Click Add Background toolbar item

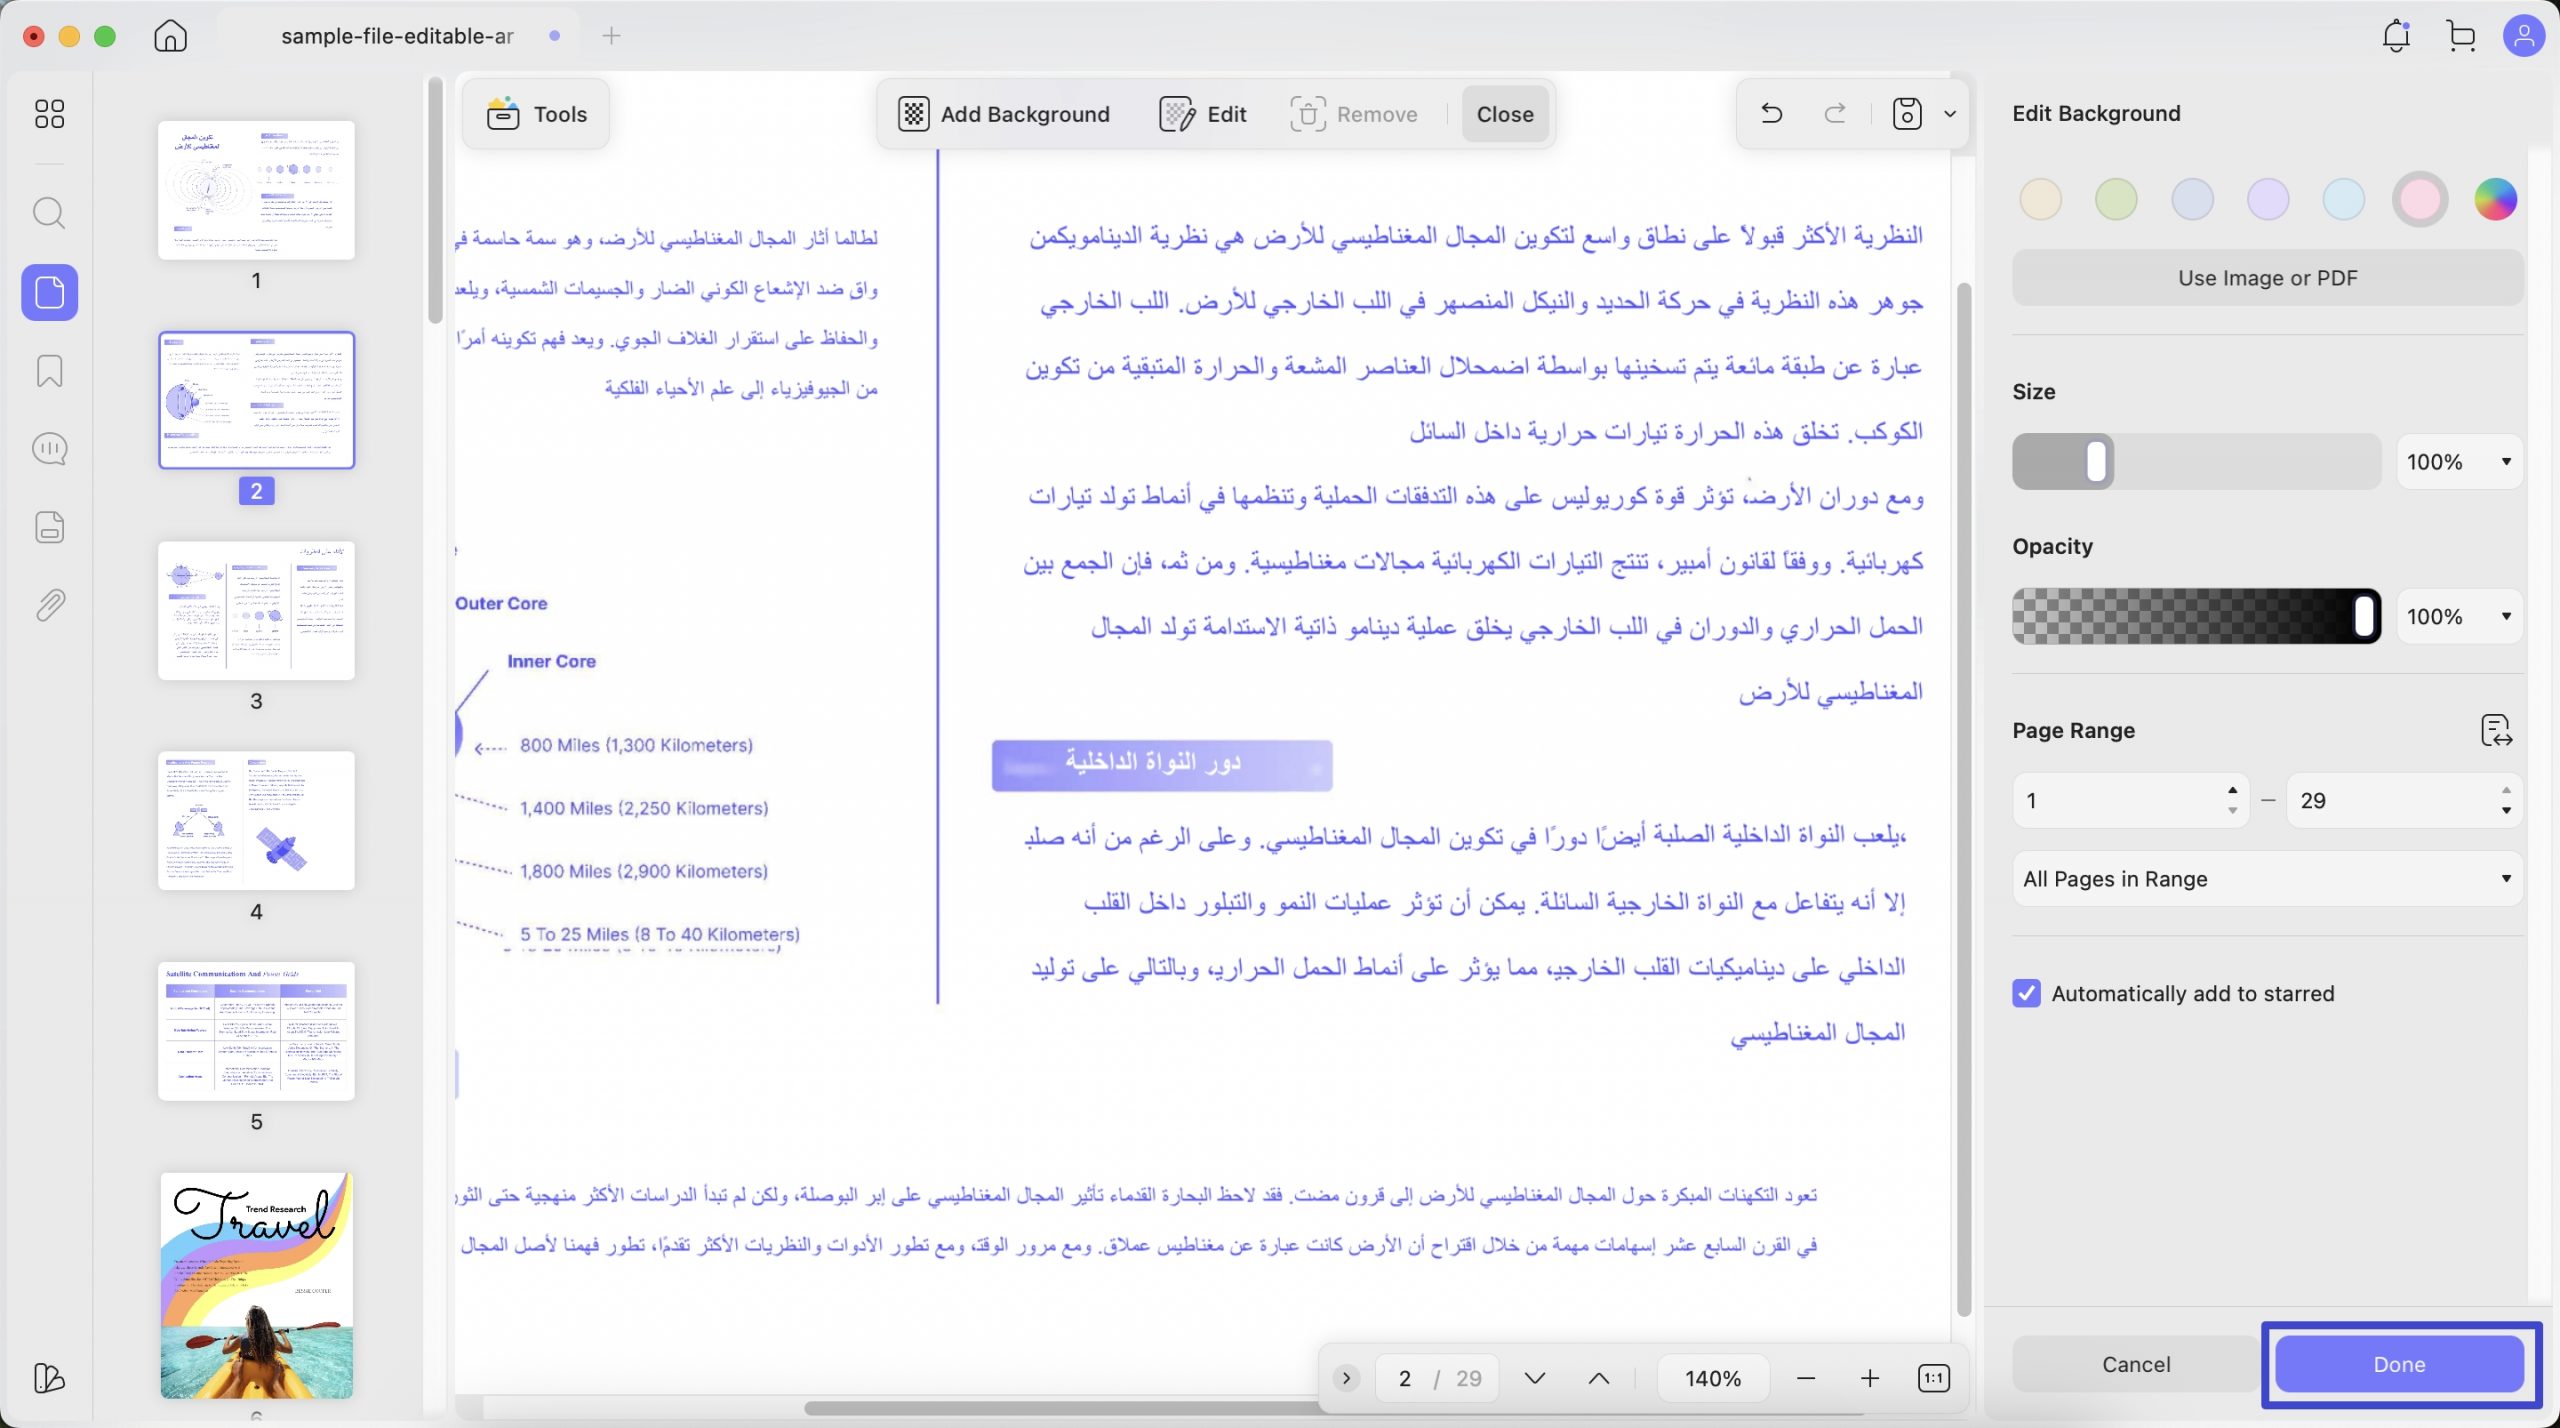click(1003, 114)
